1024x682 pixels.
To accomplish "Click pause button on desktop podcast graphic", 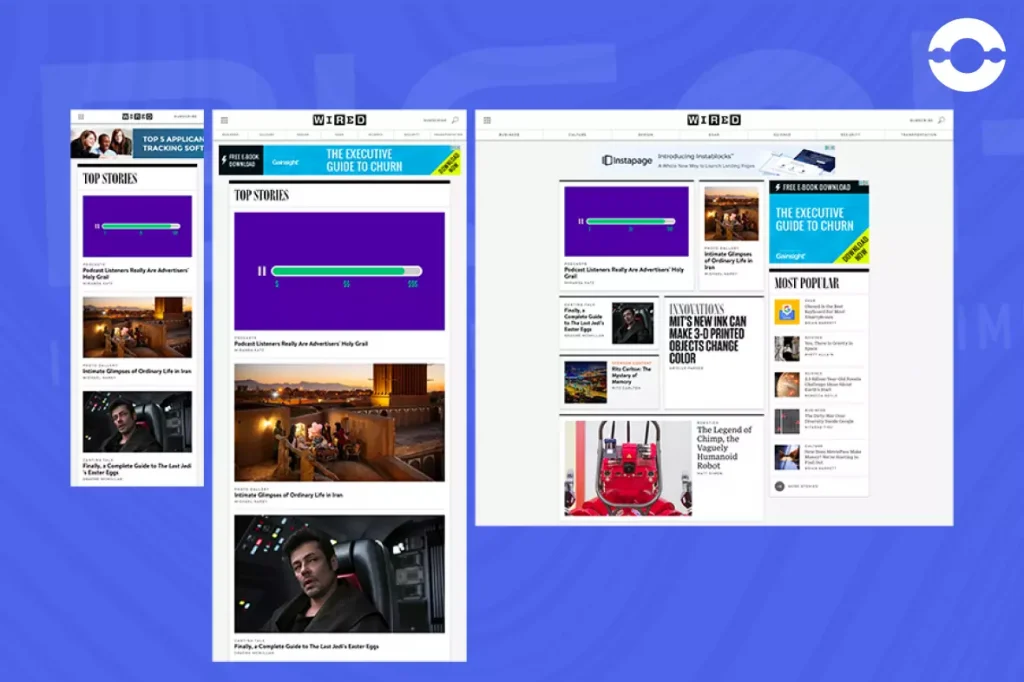I will [580, 221].
